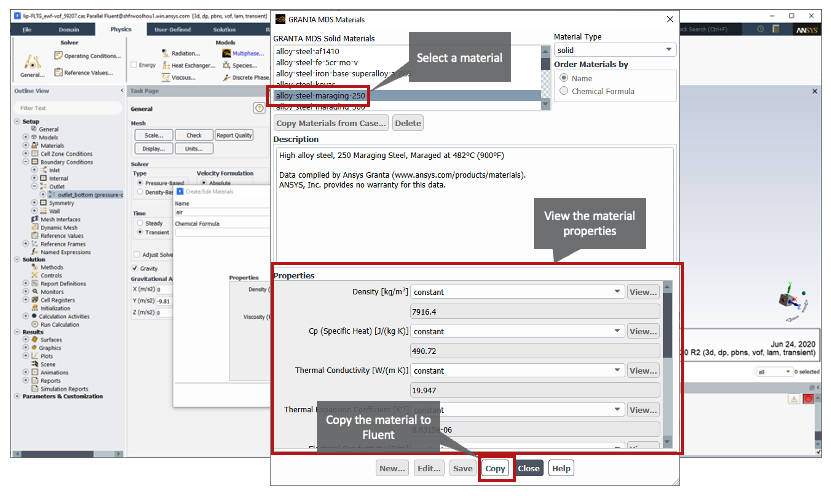This screenshot has height=496, width=831.
Task: Open the Density method dropdown
Action: click(516, 292)
